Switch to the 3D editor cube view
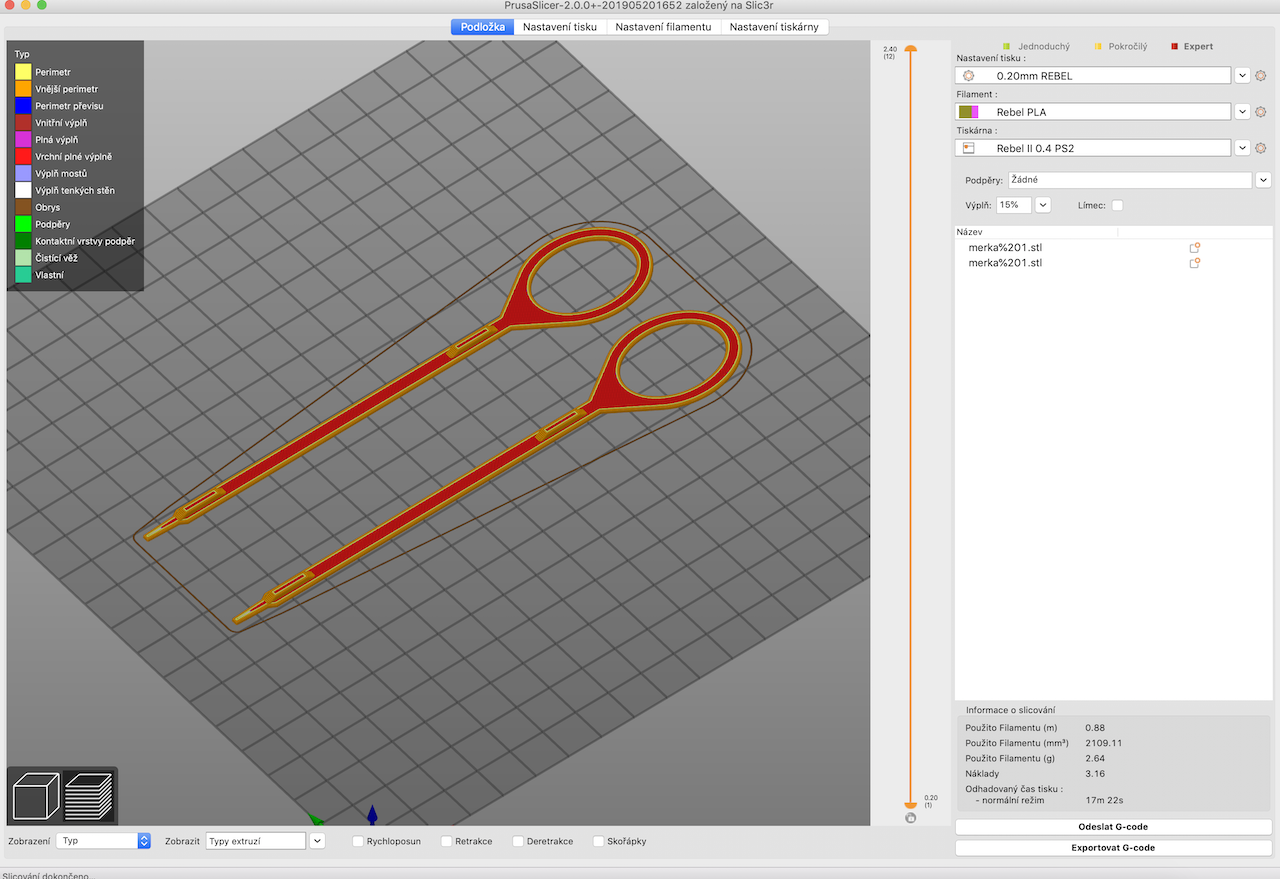 [36, 797]
